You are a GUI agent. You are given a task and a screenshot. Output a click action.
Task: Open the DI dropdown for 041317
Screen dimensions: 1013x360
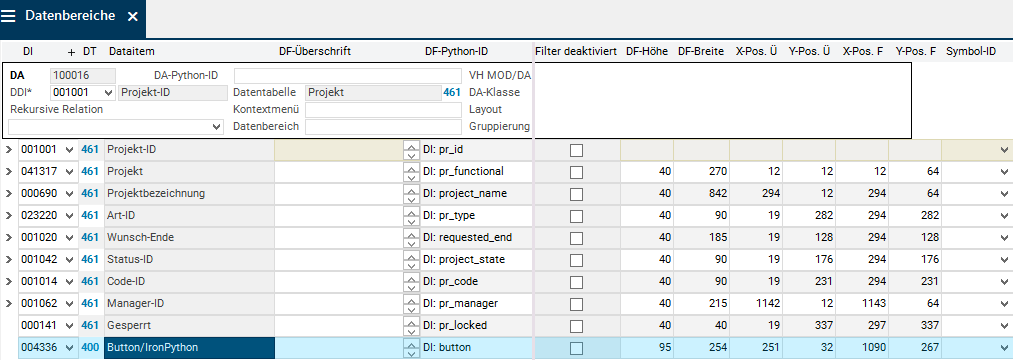pyautogui.click(x=70, y=172)
